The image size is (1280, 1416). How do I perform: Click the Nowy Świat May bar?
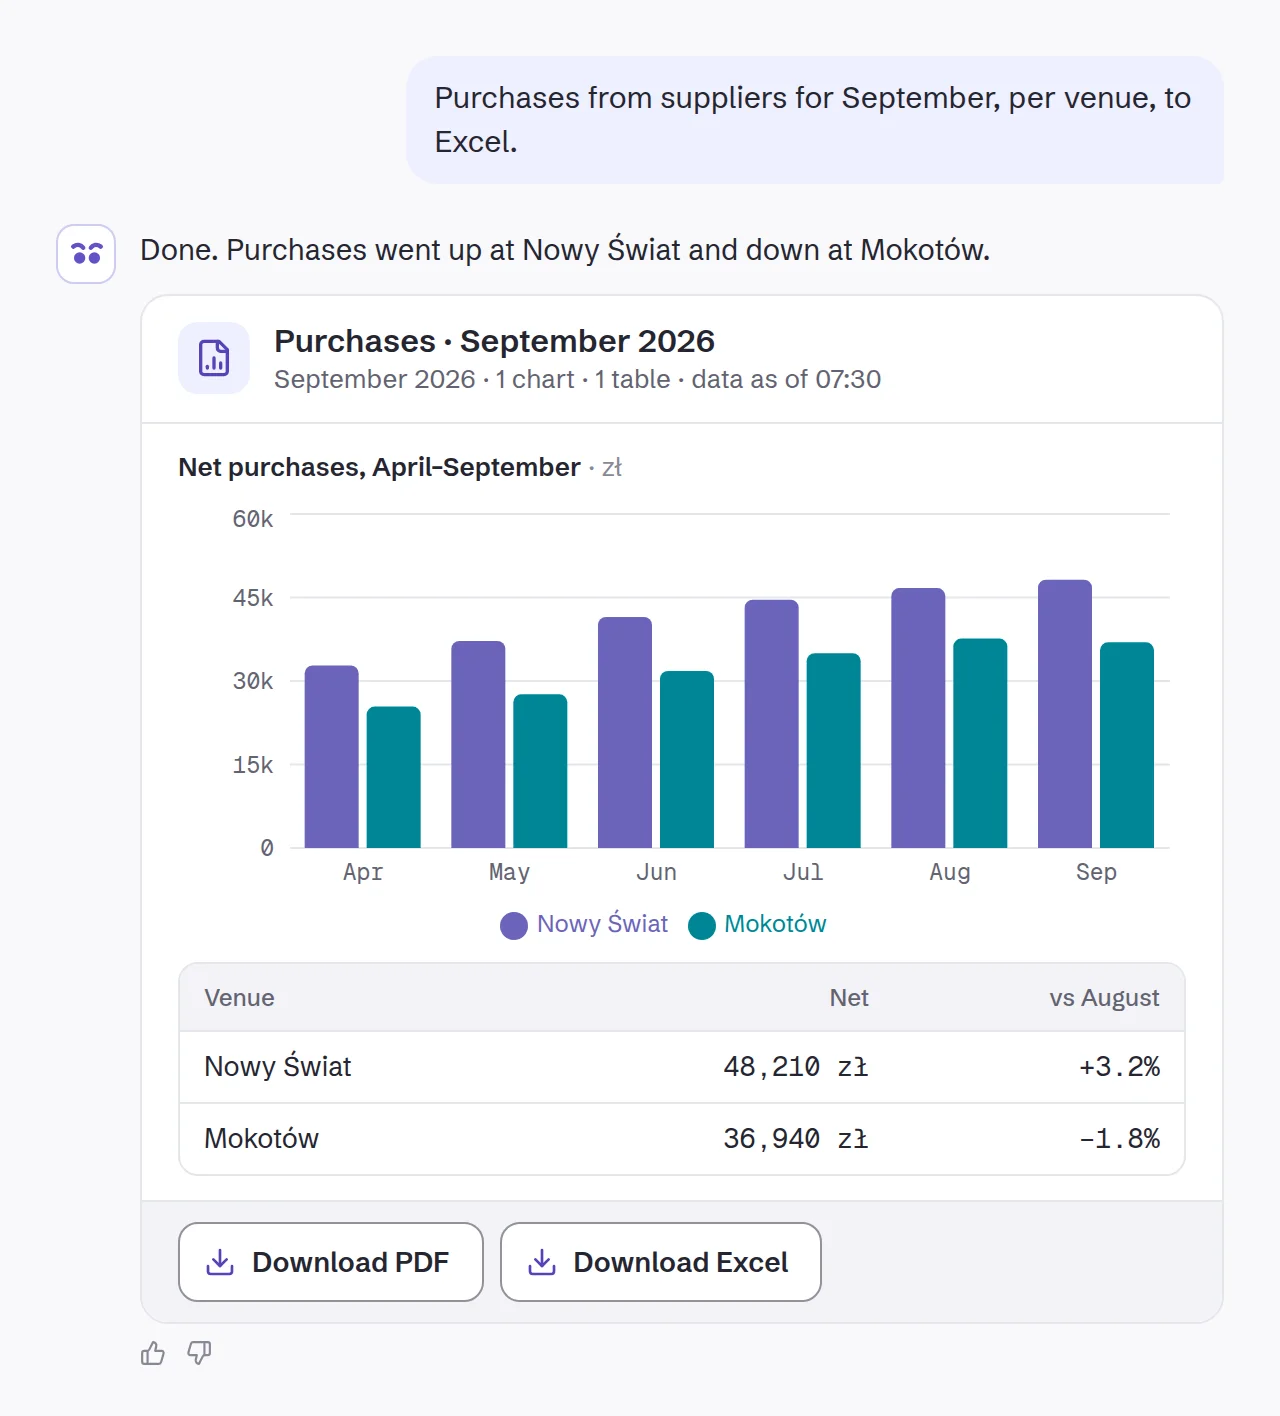478,744
